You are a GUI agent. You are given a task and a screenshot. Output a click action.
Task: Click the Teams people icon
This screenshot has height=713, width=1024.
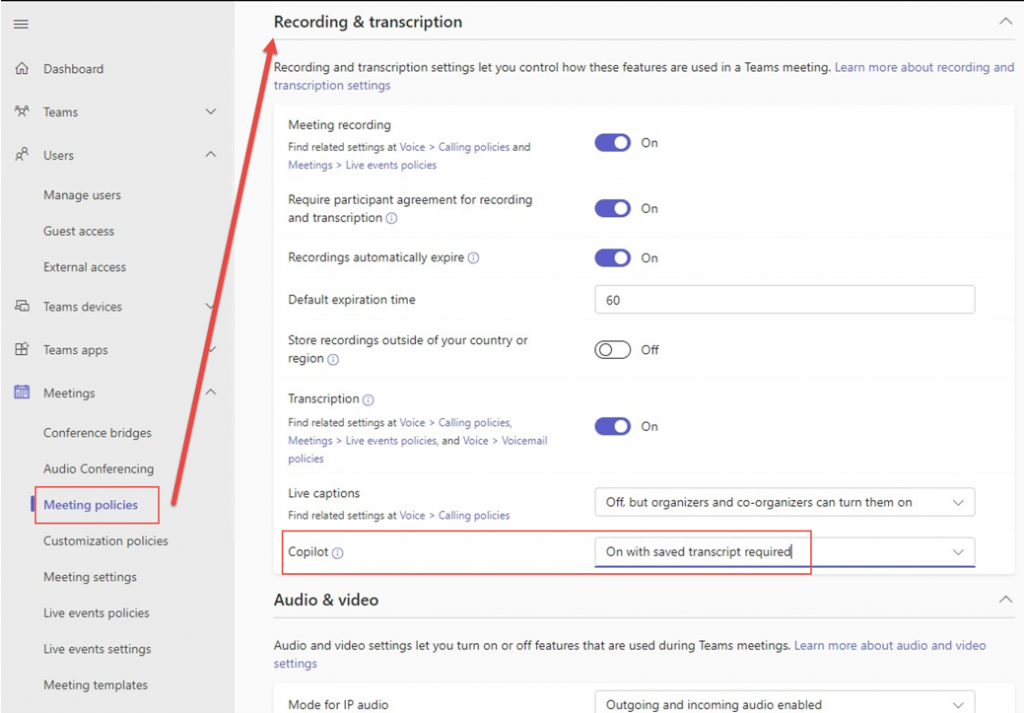point(22,112)
